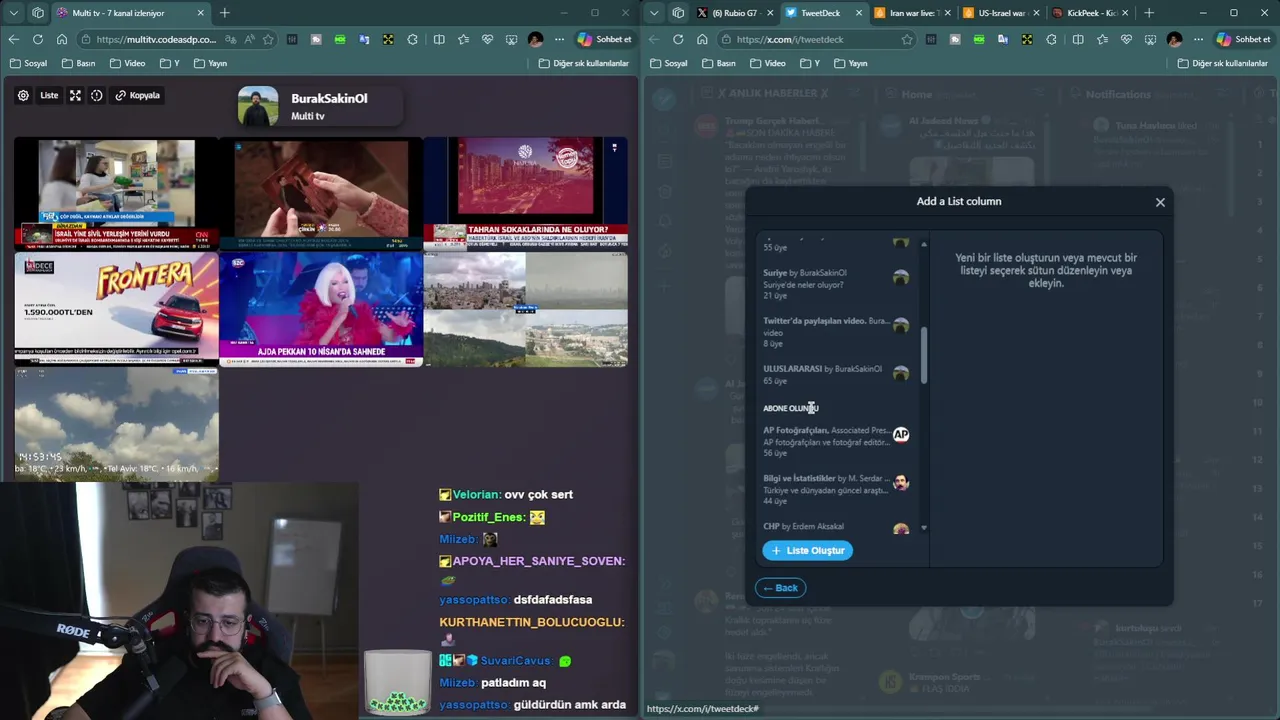Select Bilgi ve İstatistikler list
1280x720 pixels.
(835, 489)
